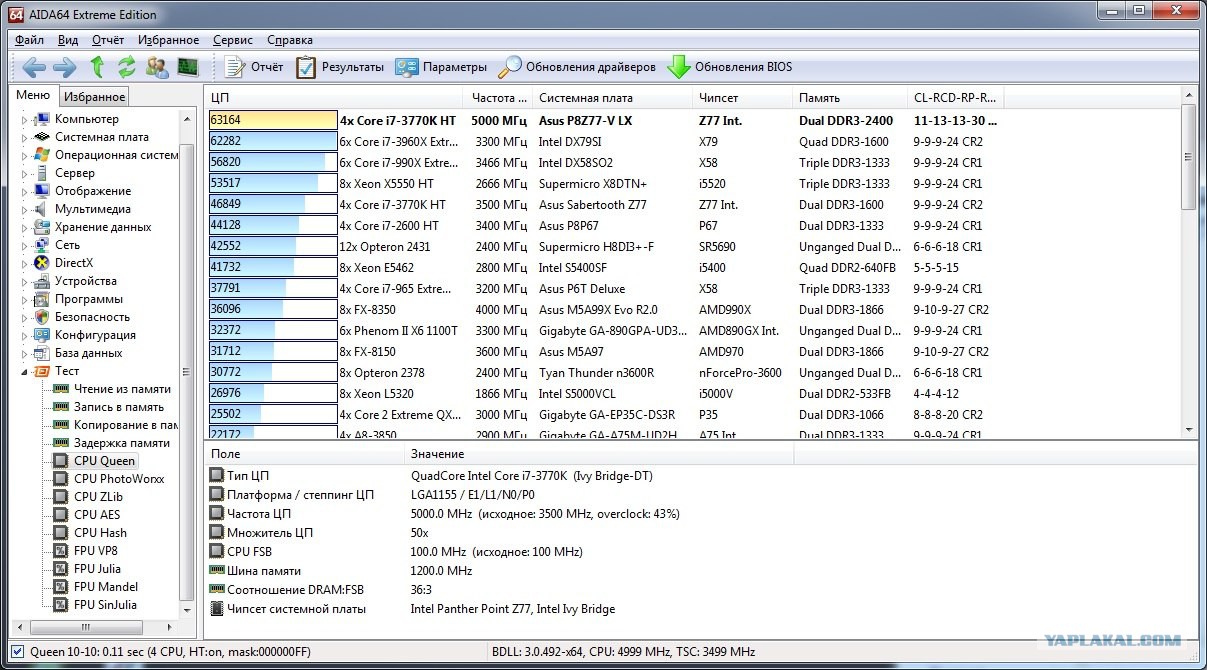Click the Память column header
This screenshot has height=670, width=1207.
(850, 98)
